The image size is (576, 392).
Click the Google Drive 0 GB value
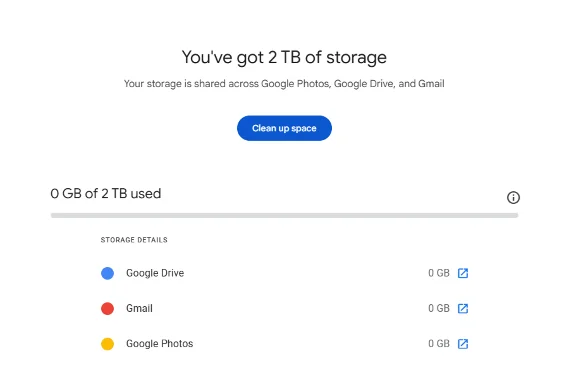click(x=439, y=273)
